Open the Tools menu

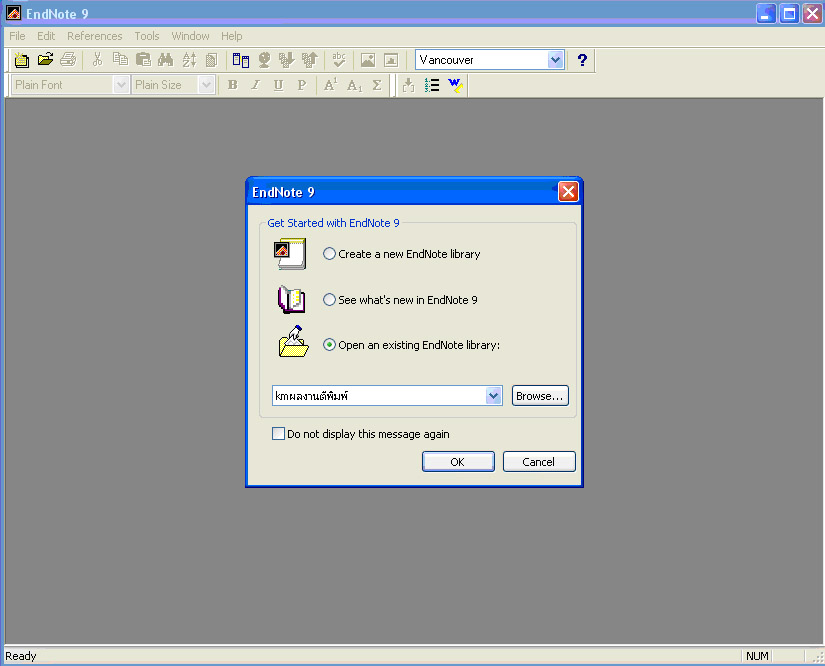[147, 36]
